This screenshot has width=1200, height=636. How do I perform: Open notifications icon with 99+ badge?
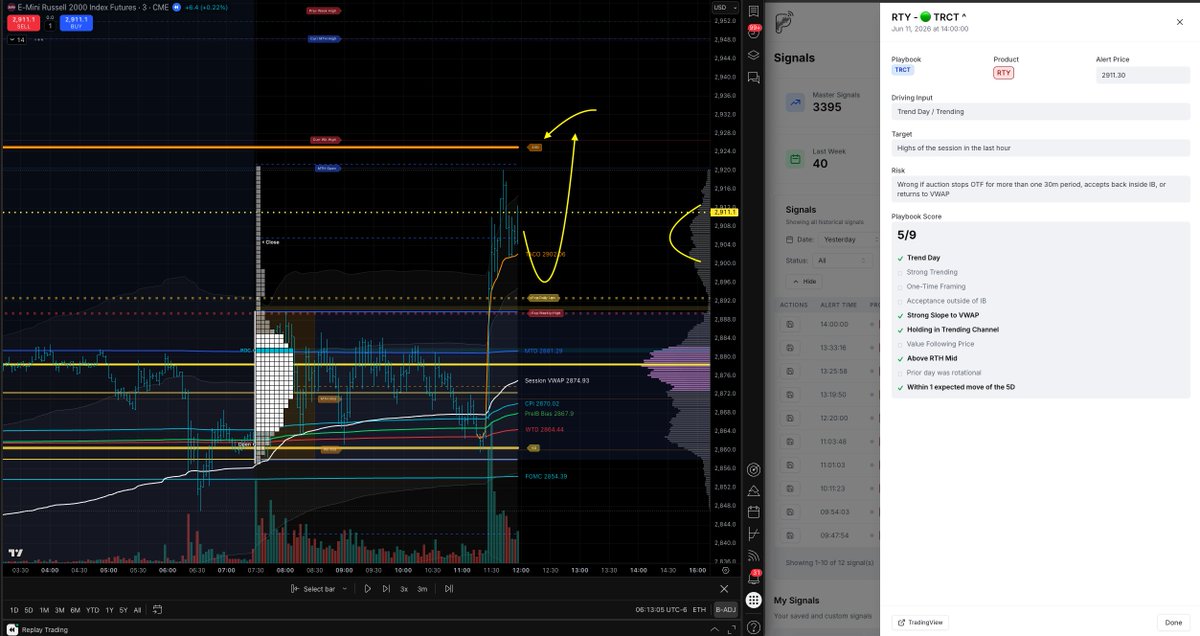click(753, 34)
